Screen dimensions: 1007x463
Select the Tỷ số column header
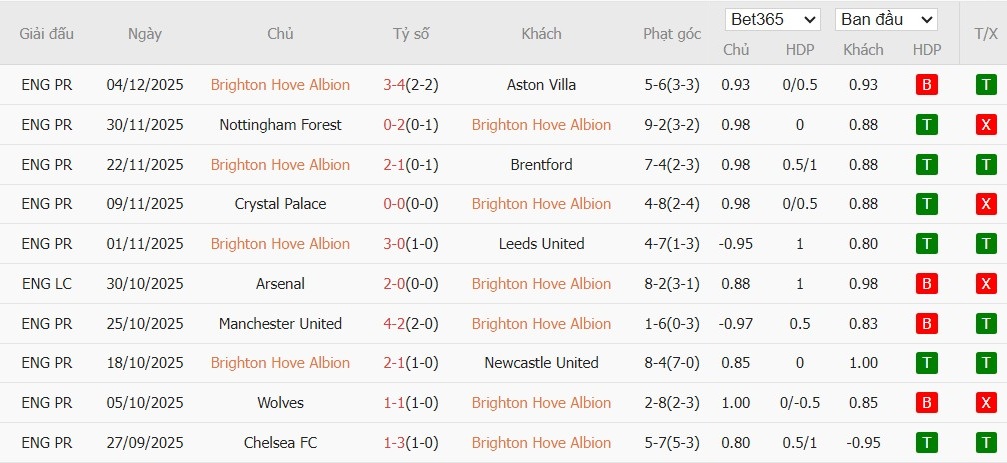tap(410, 33)
